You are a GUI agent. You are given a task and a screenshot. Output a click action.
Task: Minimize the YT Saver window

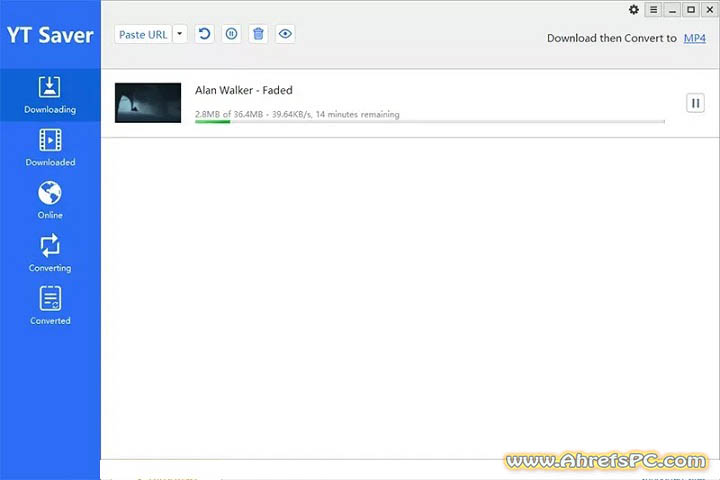(x=672, y=10)
